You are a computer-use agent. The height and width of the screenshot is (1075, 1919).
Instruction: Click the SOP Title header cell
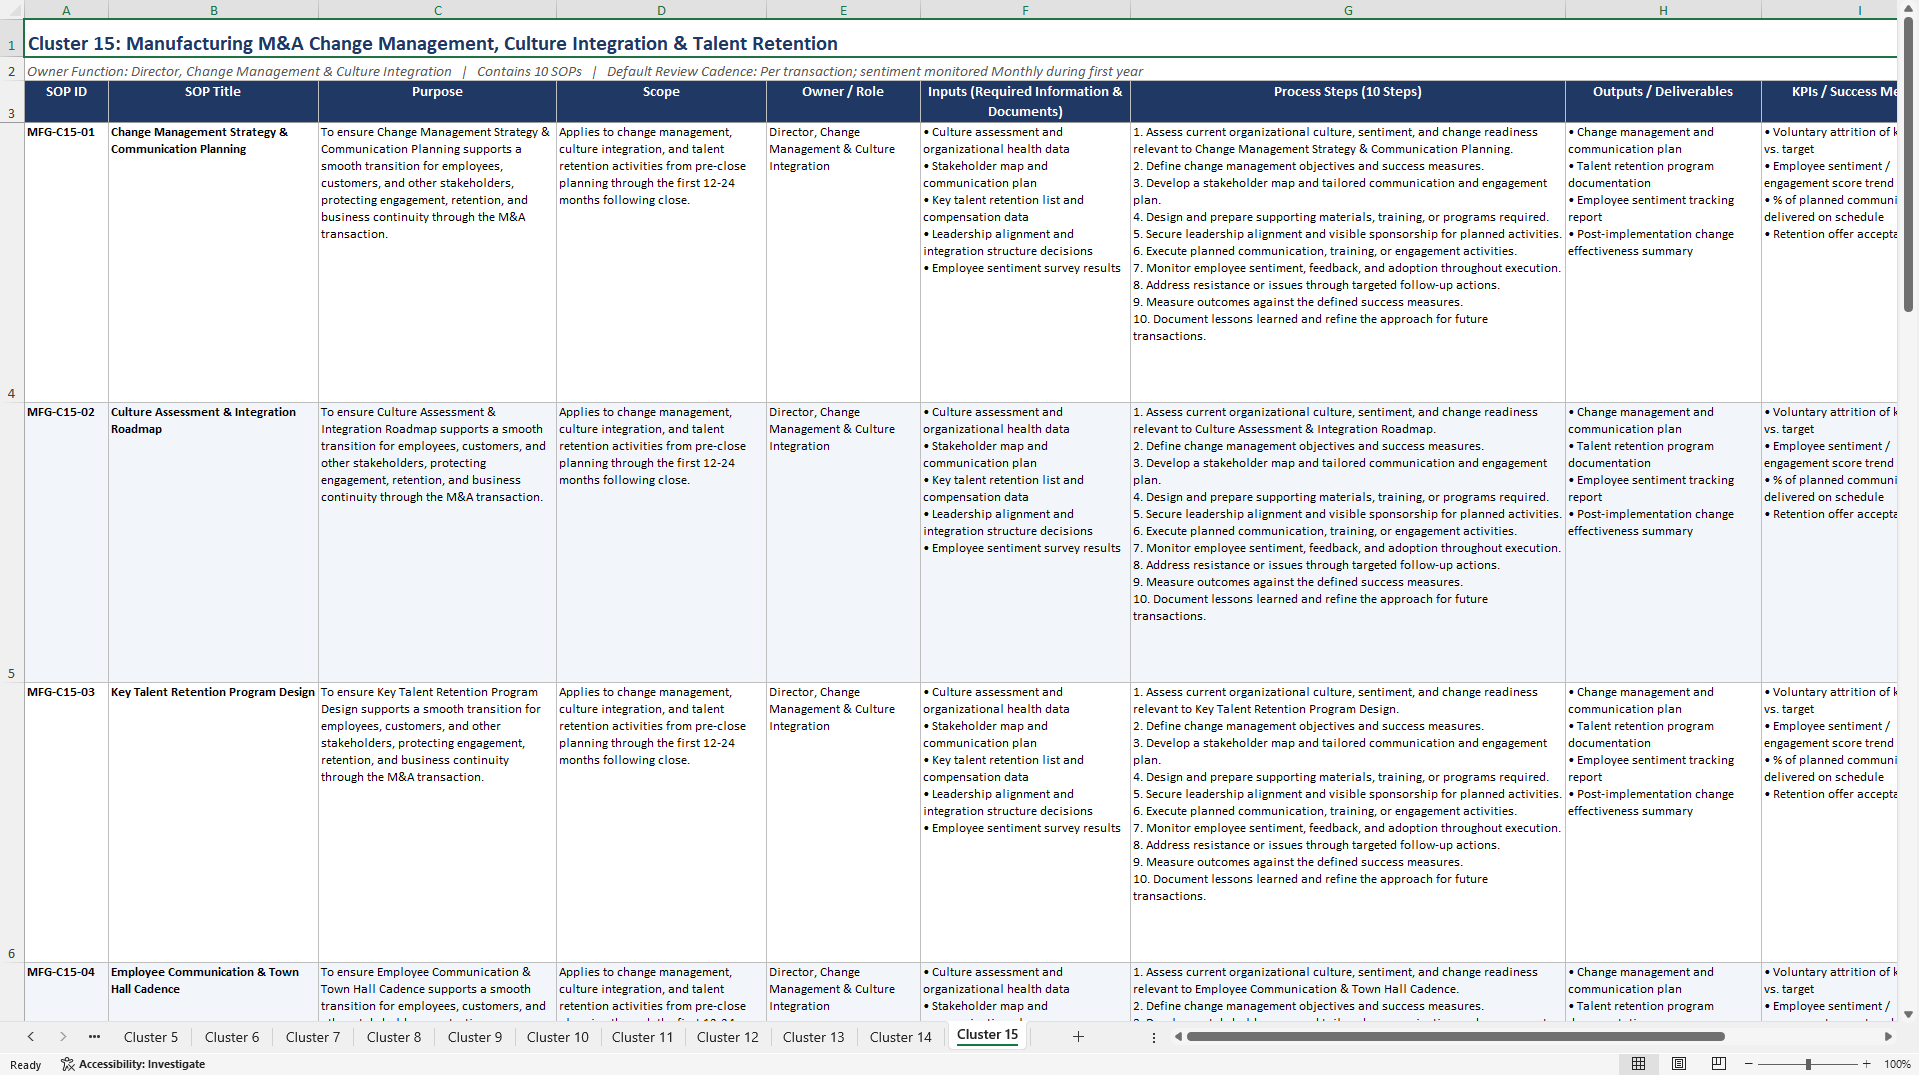tap(213, 101)
